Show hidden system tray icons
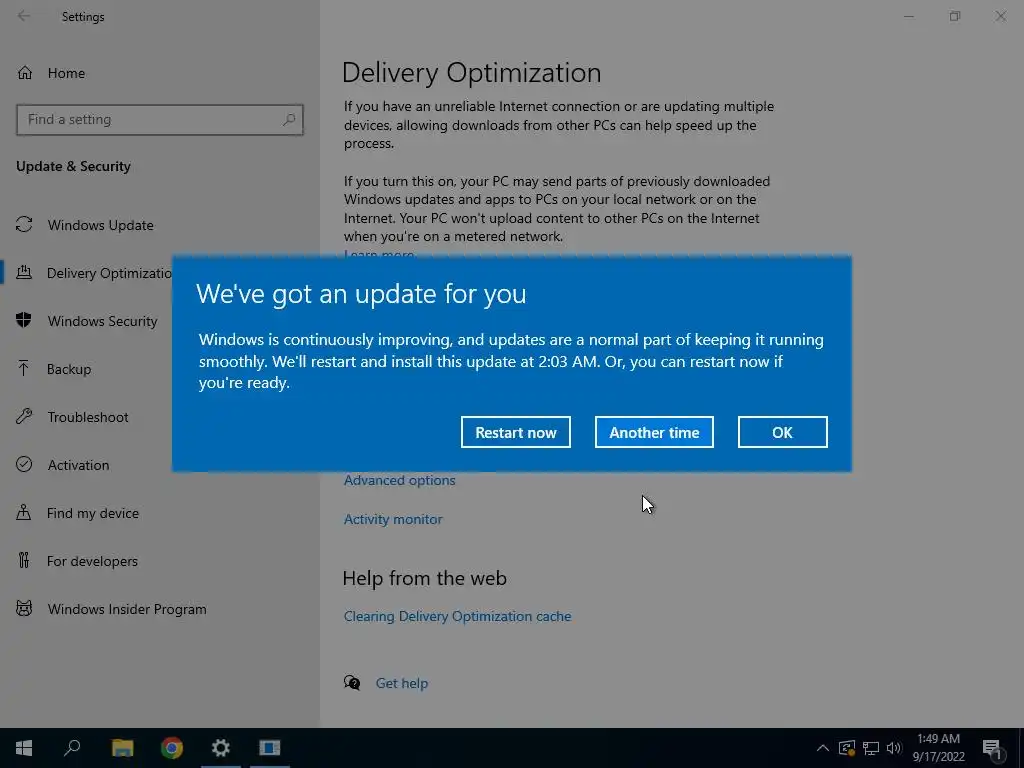The height and width of the screenshot is (768, 1024). 823,748
